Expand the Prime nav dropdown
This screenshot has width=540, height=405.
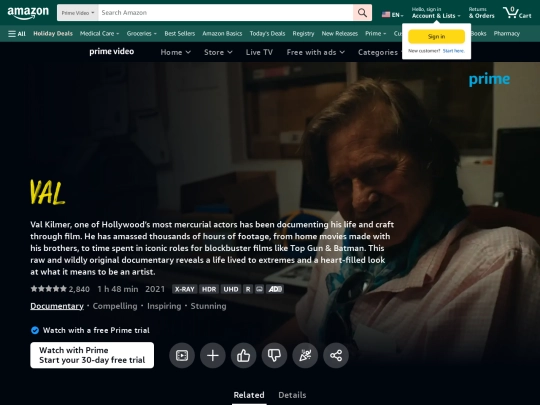[375, 34]
